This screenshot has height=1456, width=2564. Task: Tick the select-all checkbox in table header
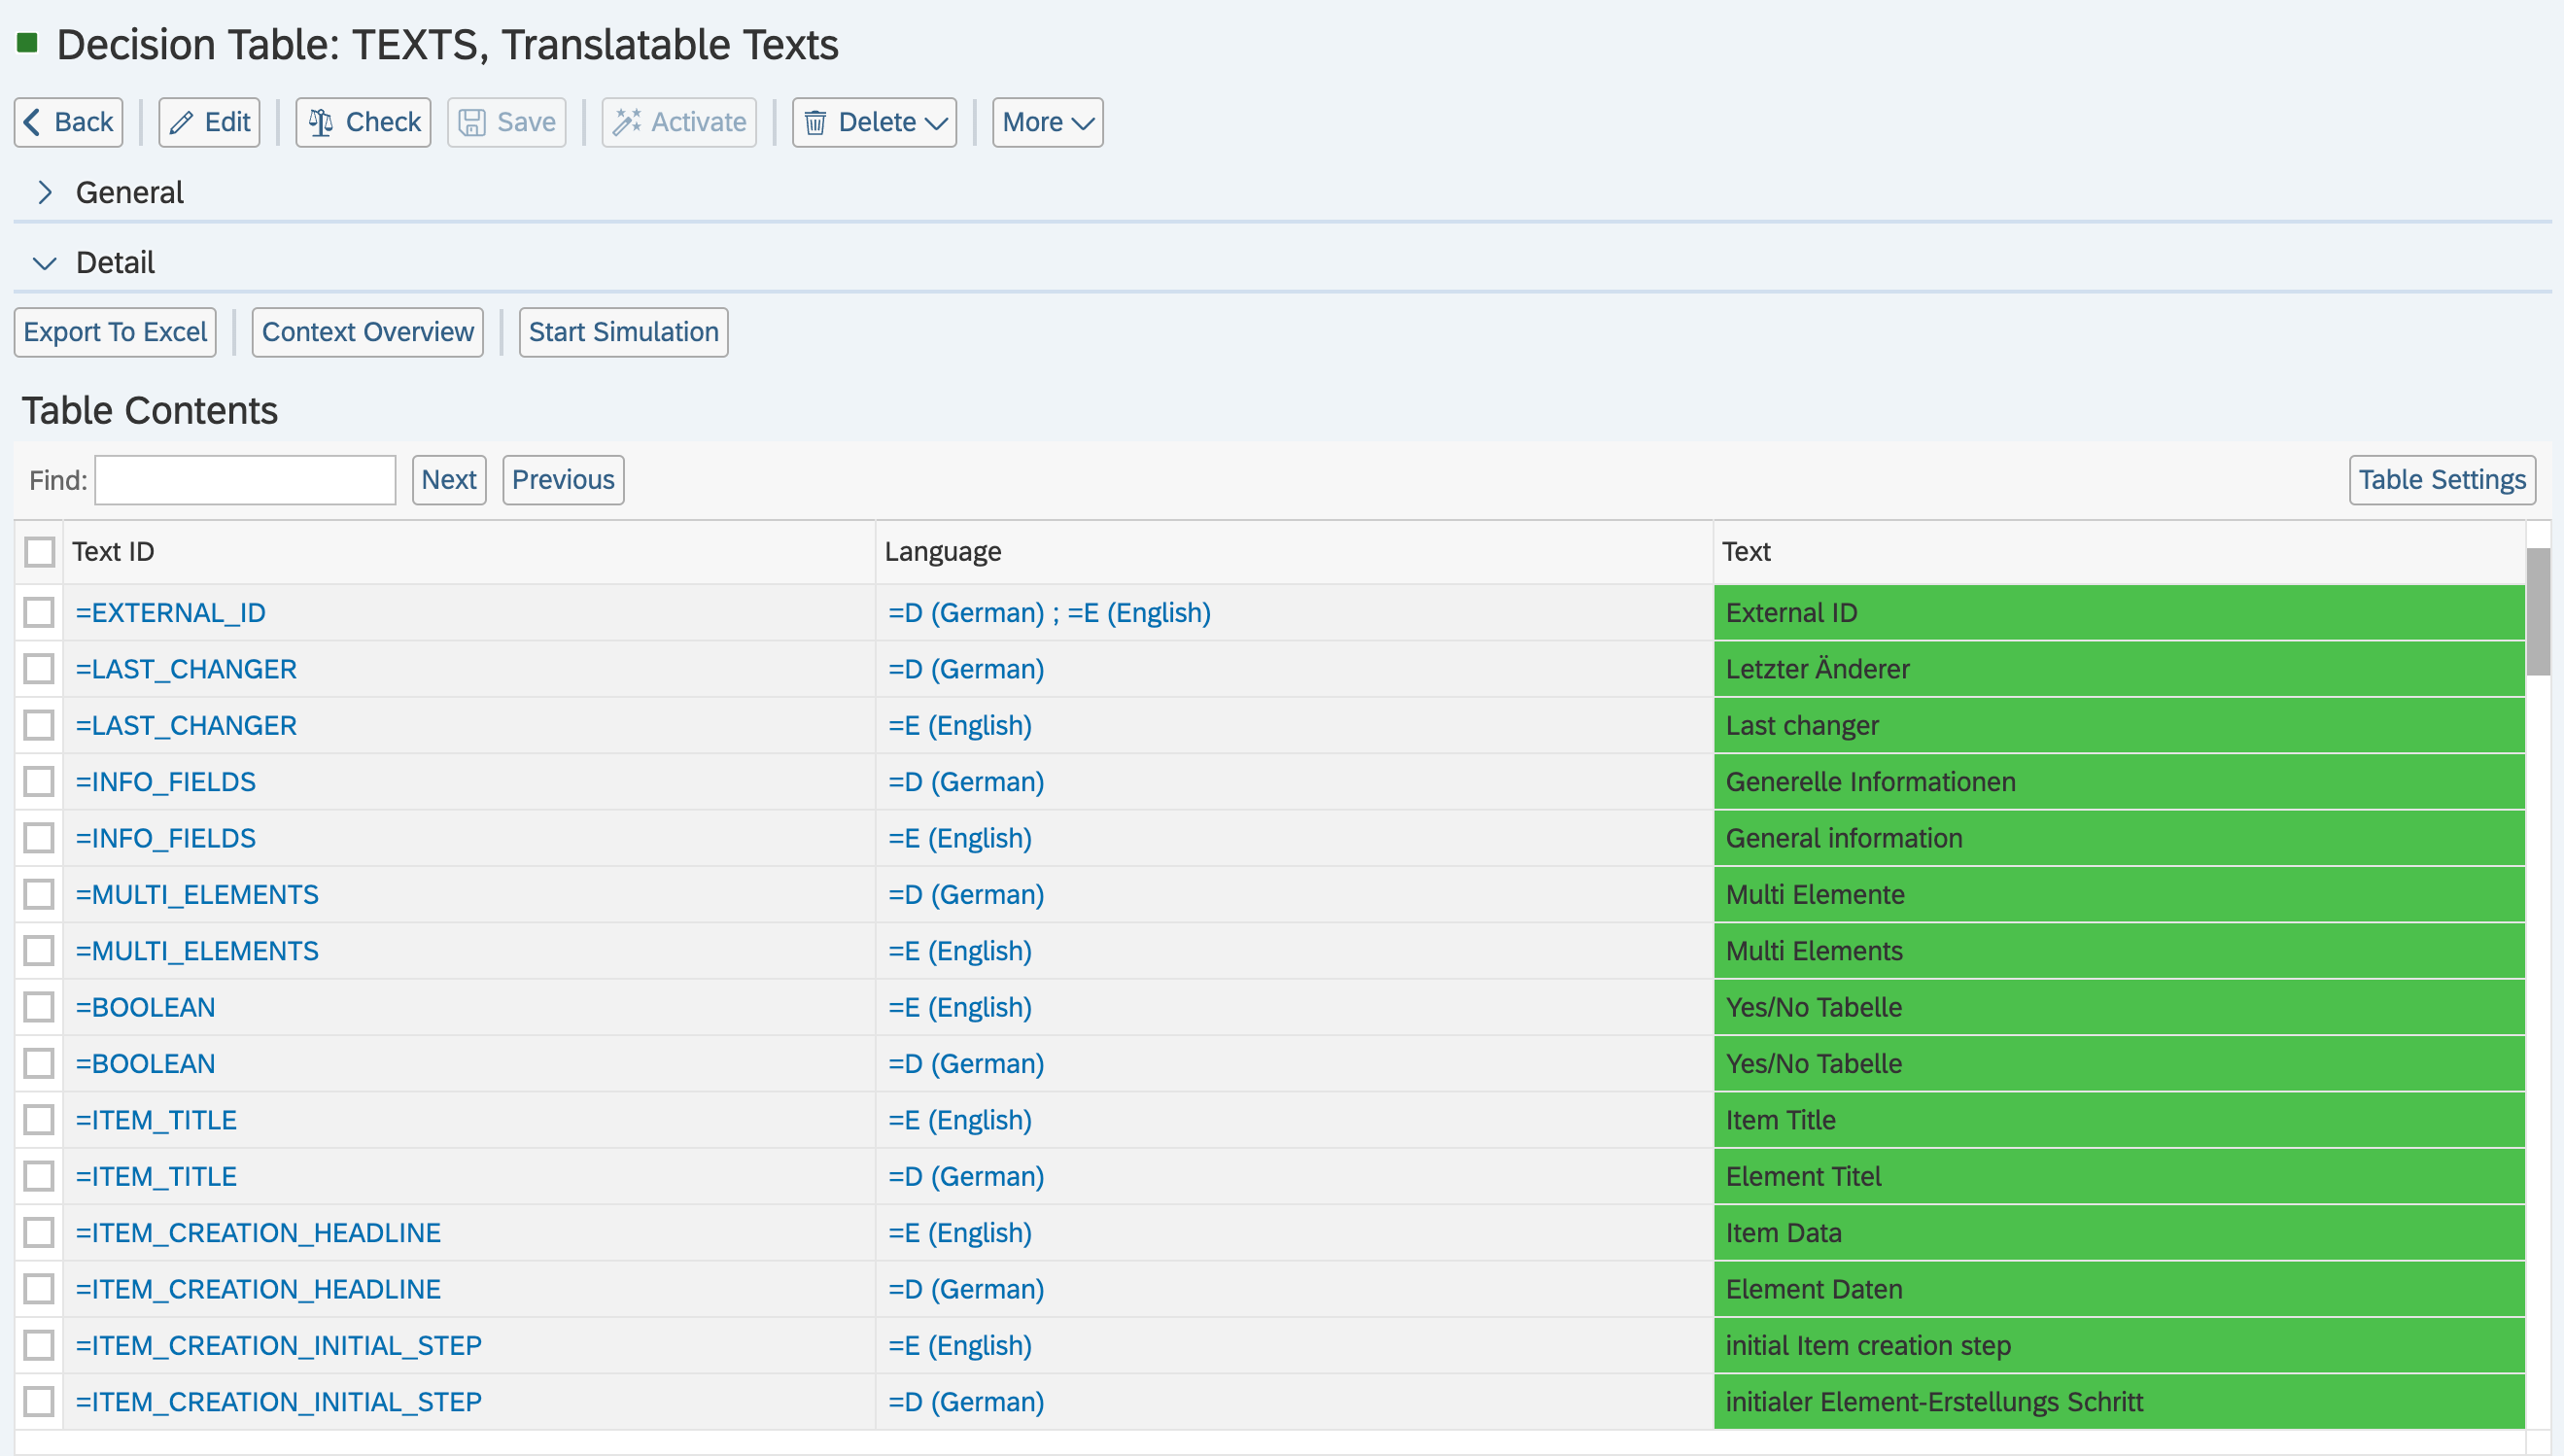(40, 552)
